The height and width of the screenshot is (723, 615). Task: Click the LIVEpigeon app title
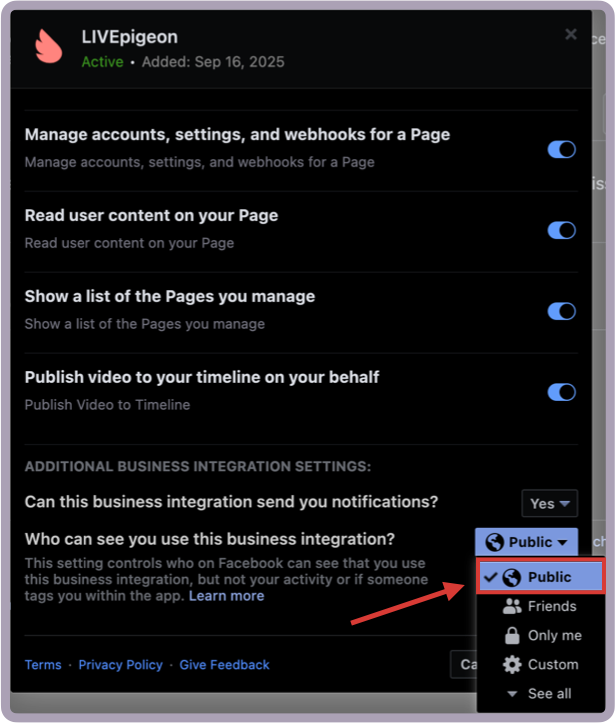[130, 37]
